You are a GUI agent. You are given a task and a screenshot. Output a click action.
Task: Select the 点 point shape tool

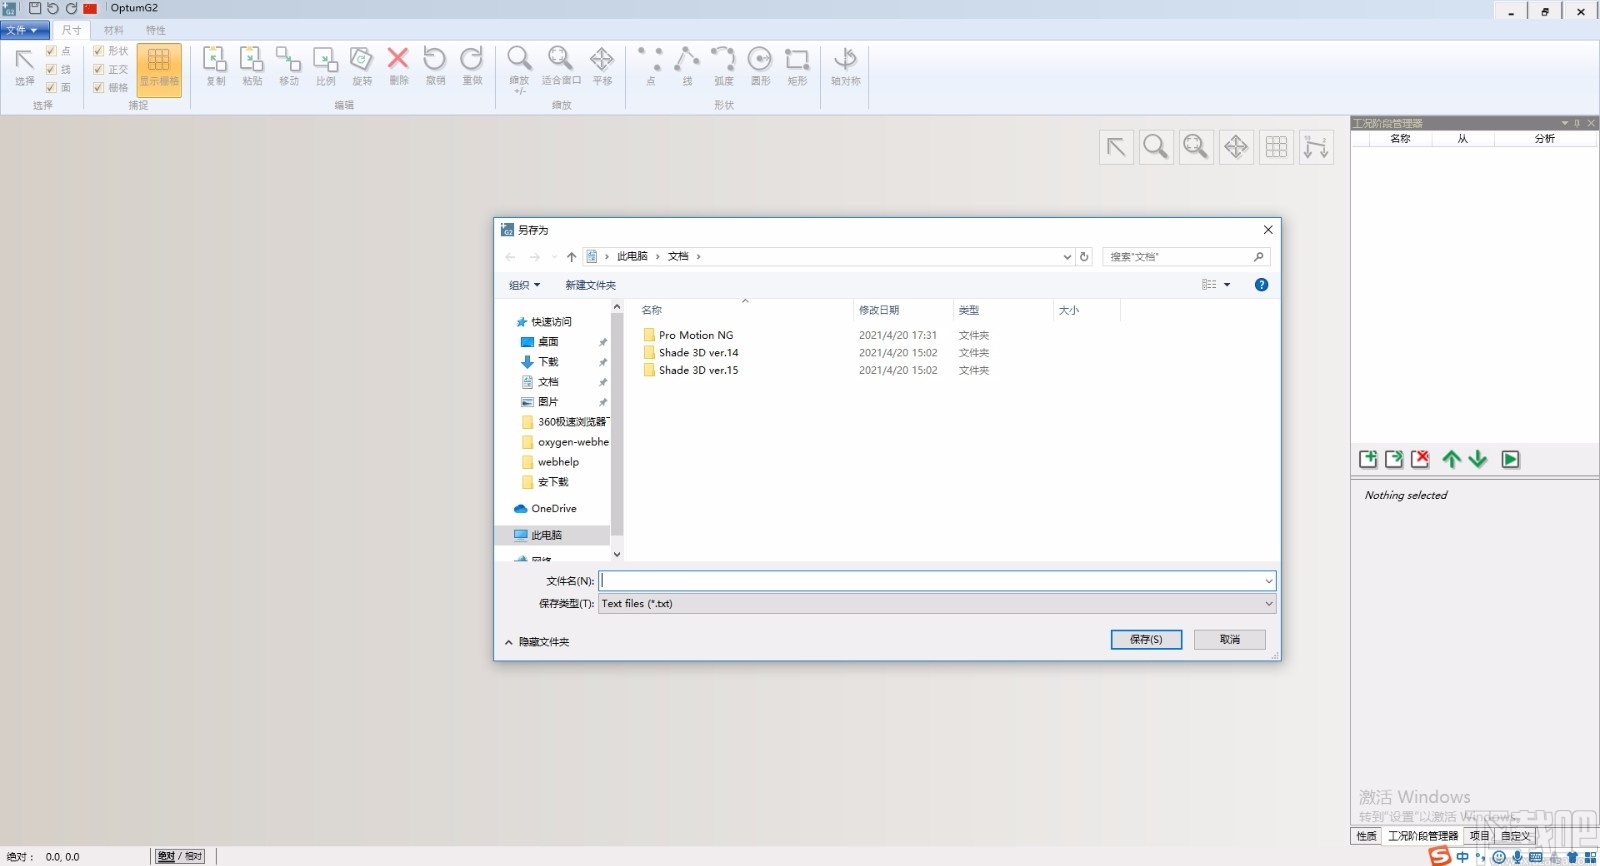pyautogui.click(x=651, y=67)
